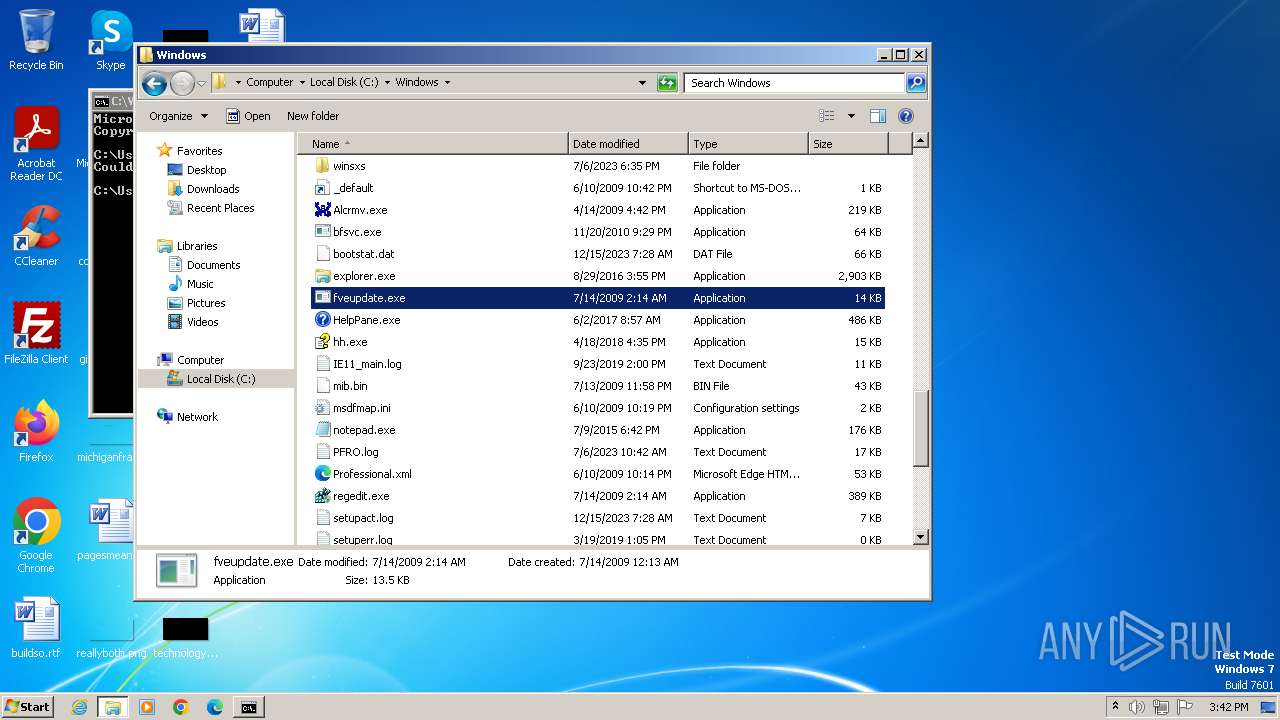The width and height of the screenshot is (1280, 720).
Task: Select the winsxs folder icon
Action: point(322,166)
